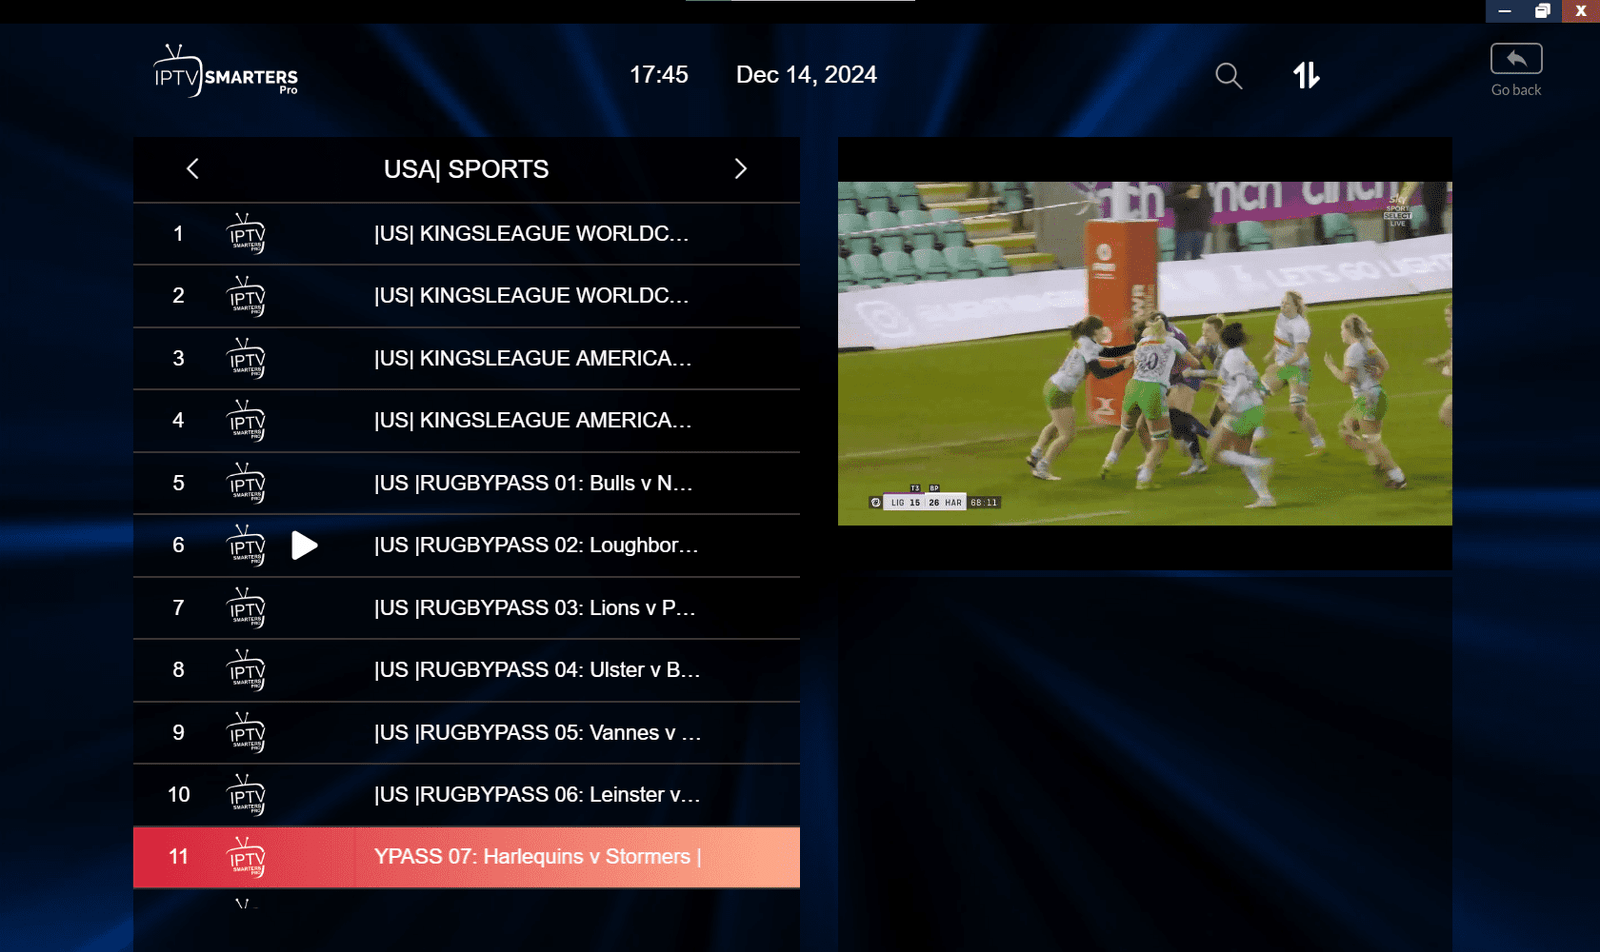1600x952 pixels.
Task: Click the 17:45 clock display
Action: coord(658,75)
